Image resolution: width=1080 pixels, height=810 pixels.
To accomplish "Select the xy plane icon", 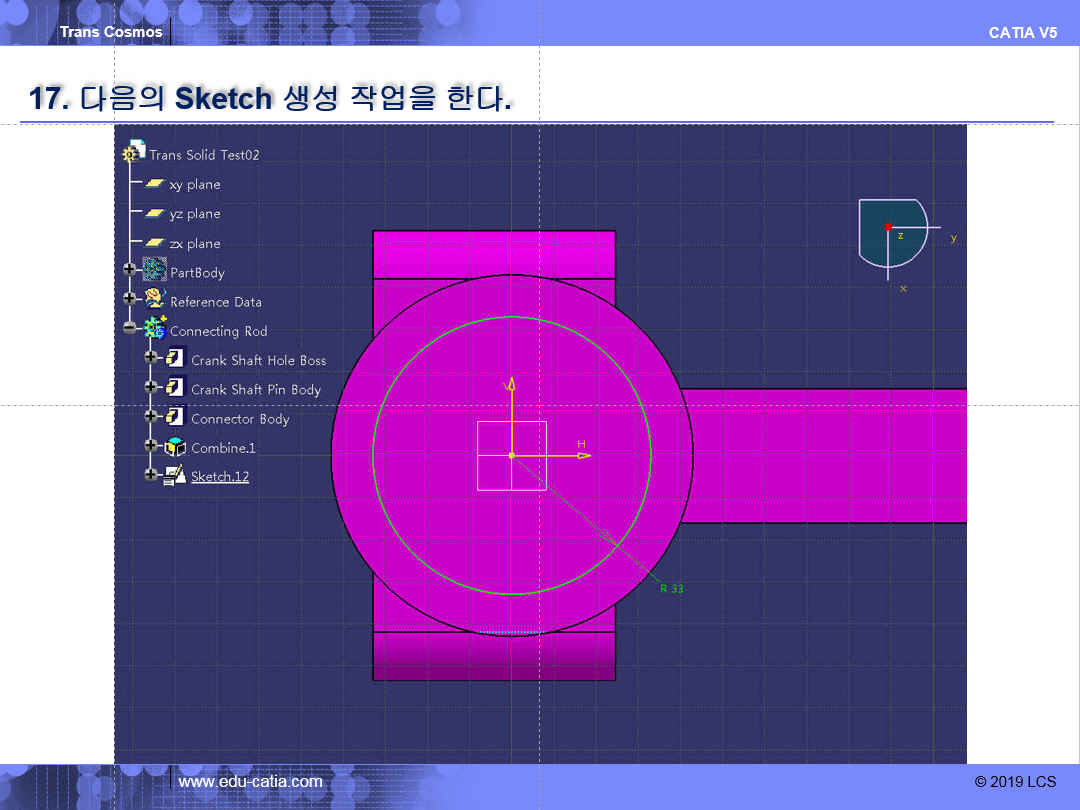I will [x=154, y=184].
